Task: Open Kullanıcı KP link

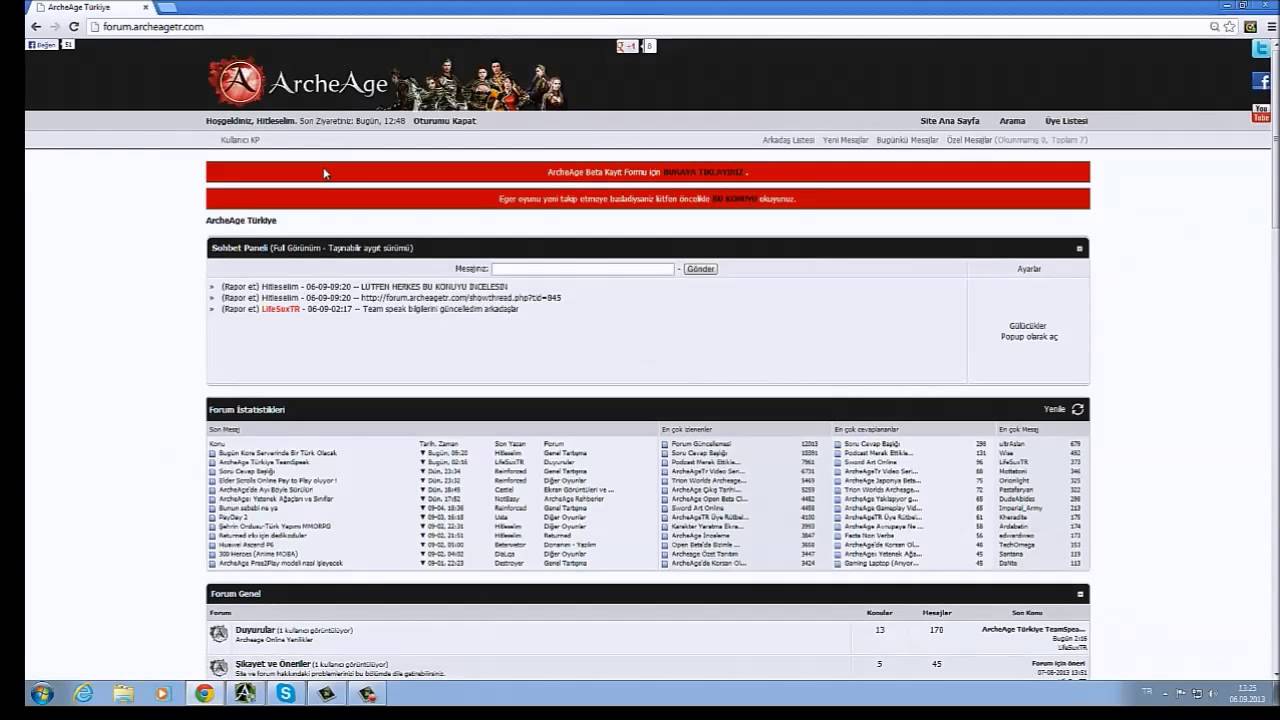Action: pos(240,140)
